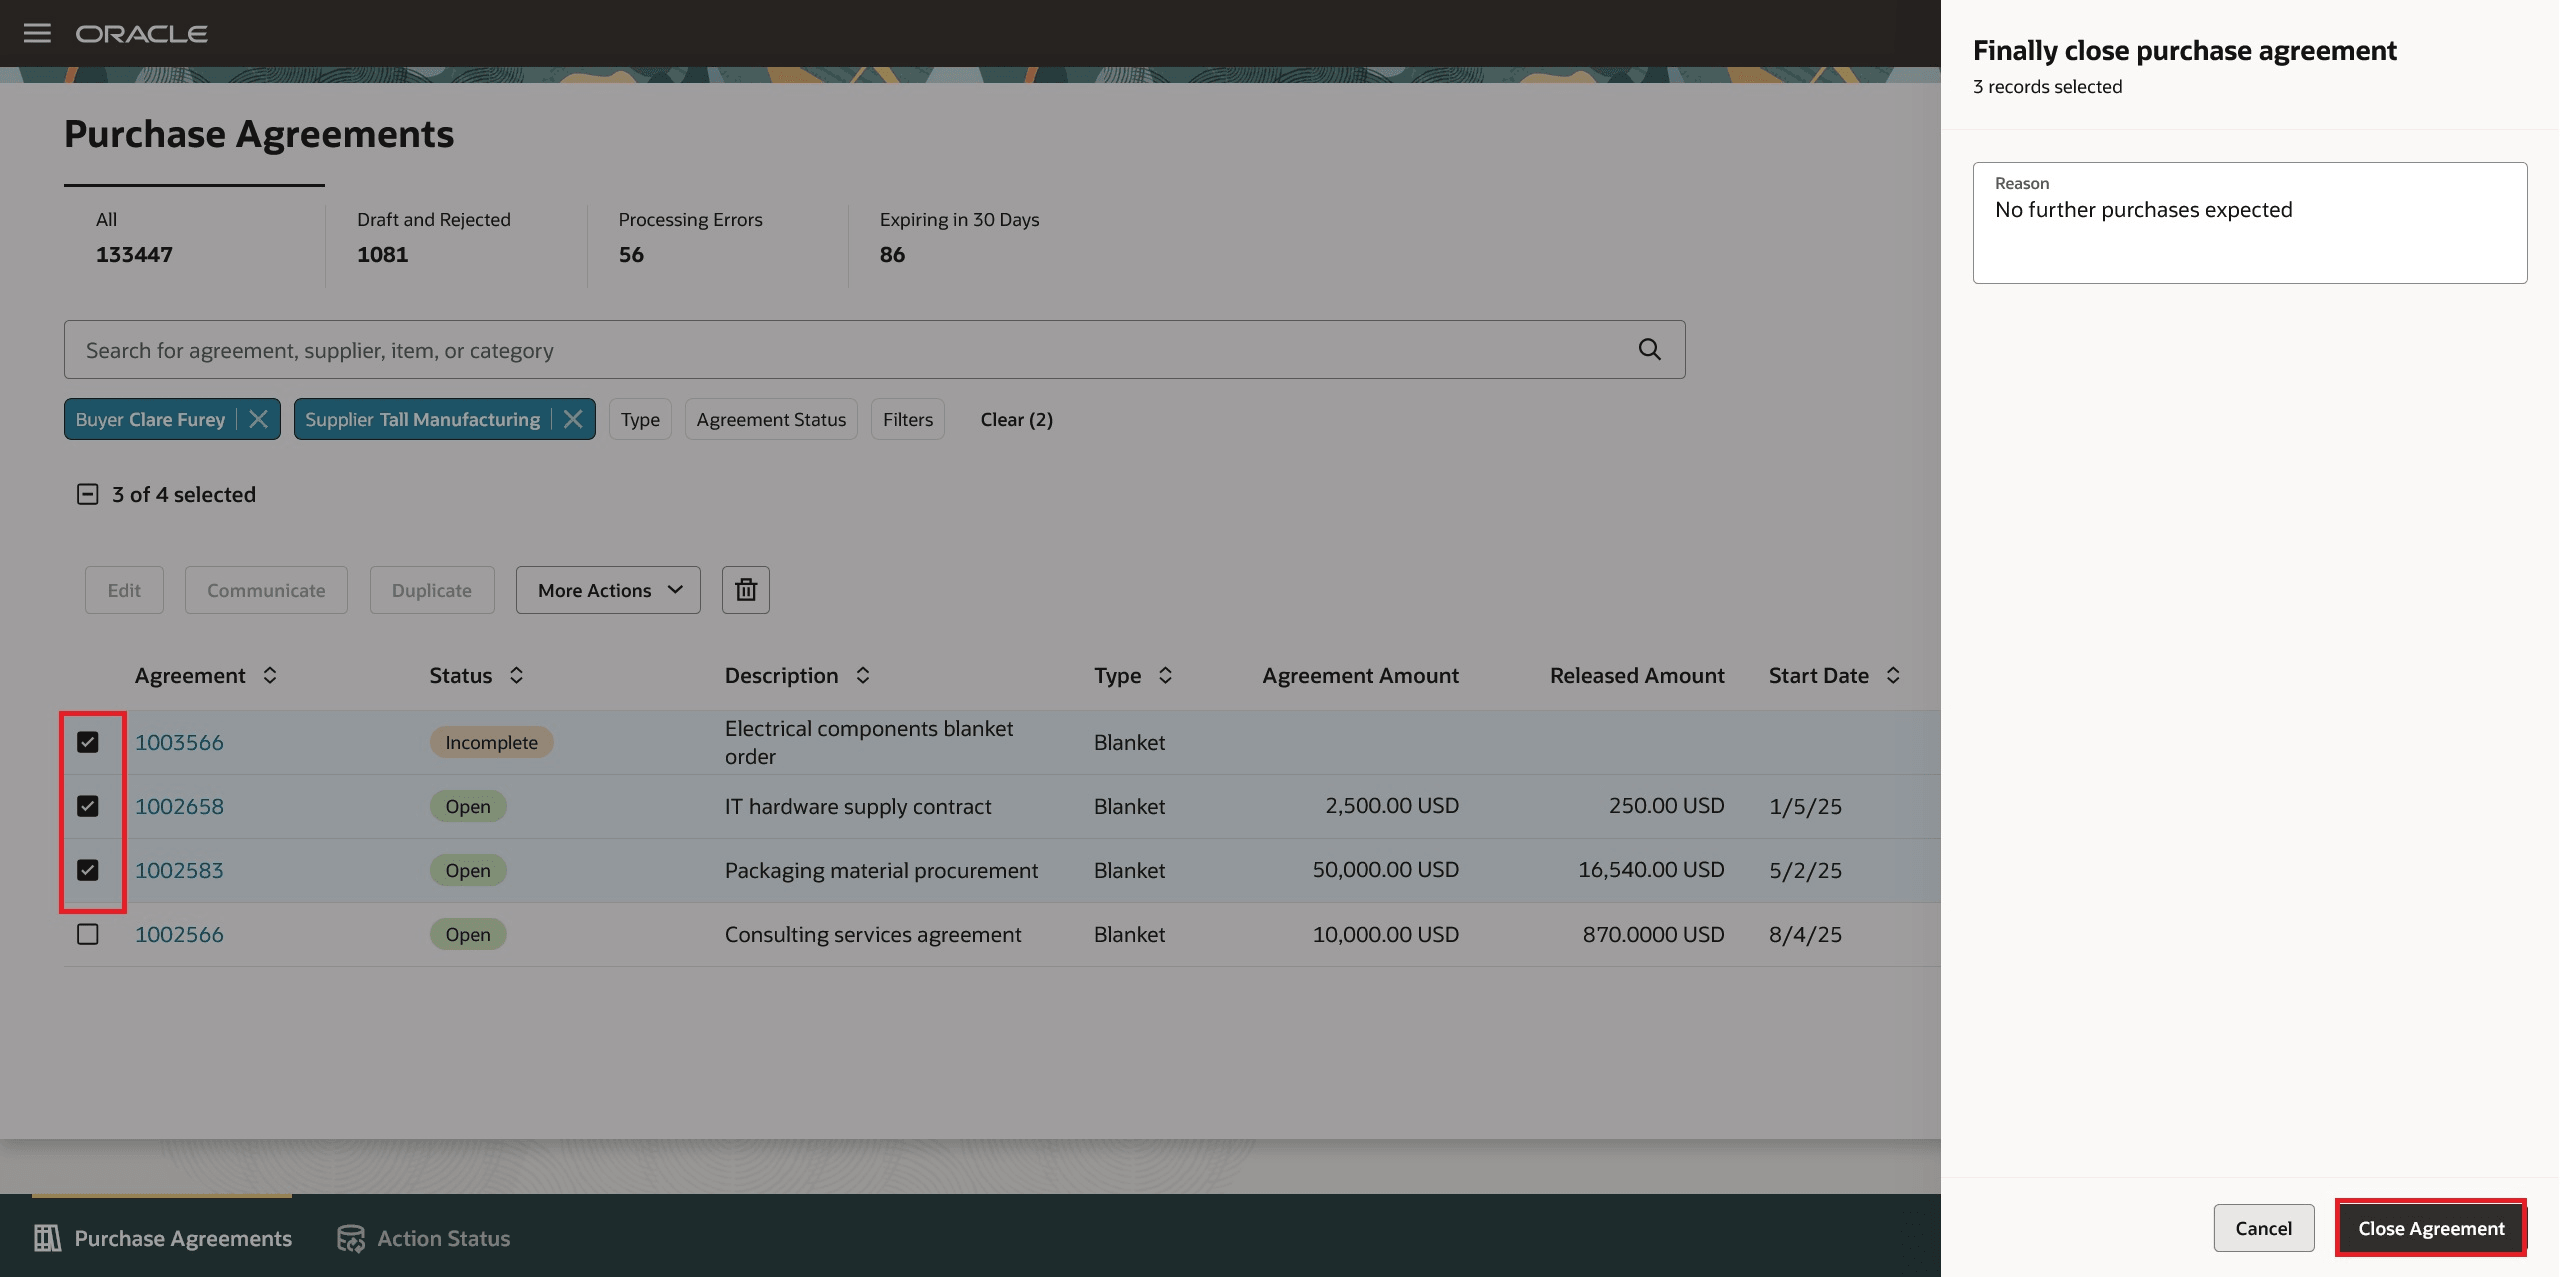Sort by Agreement column arrows

(270, 676)
